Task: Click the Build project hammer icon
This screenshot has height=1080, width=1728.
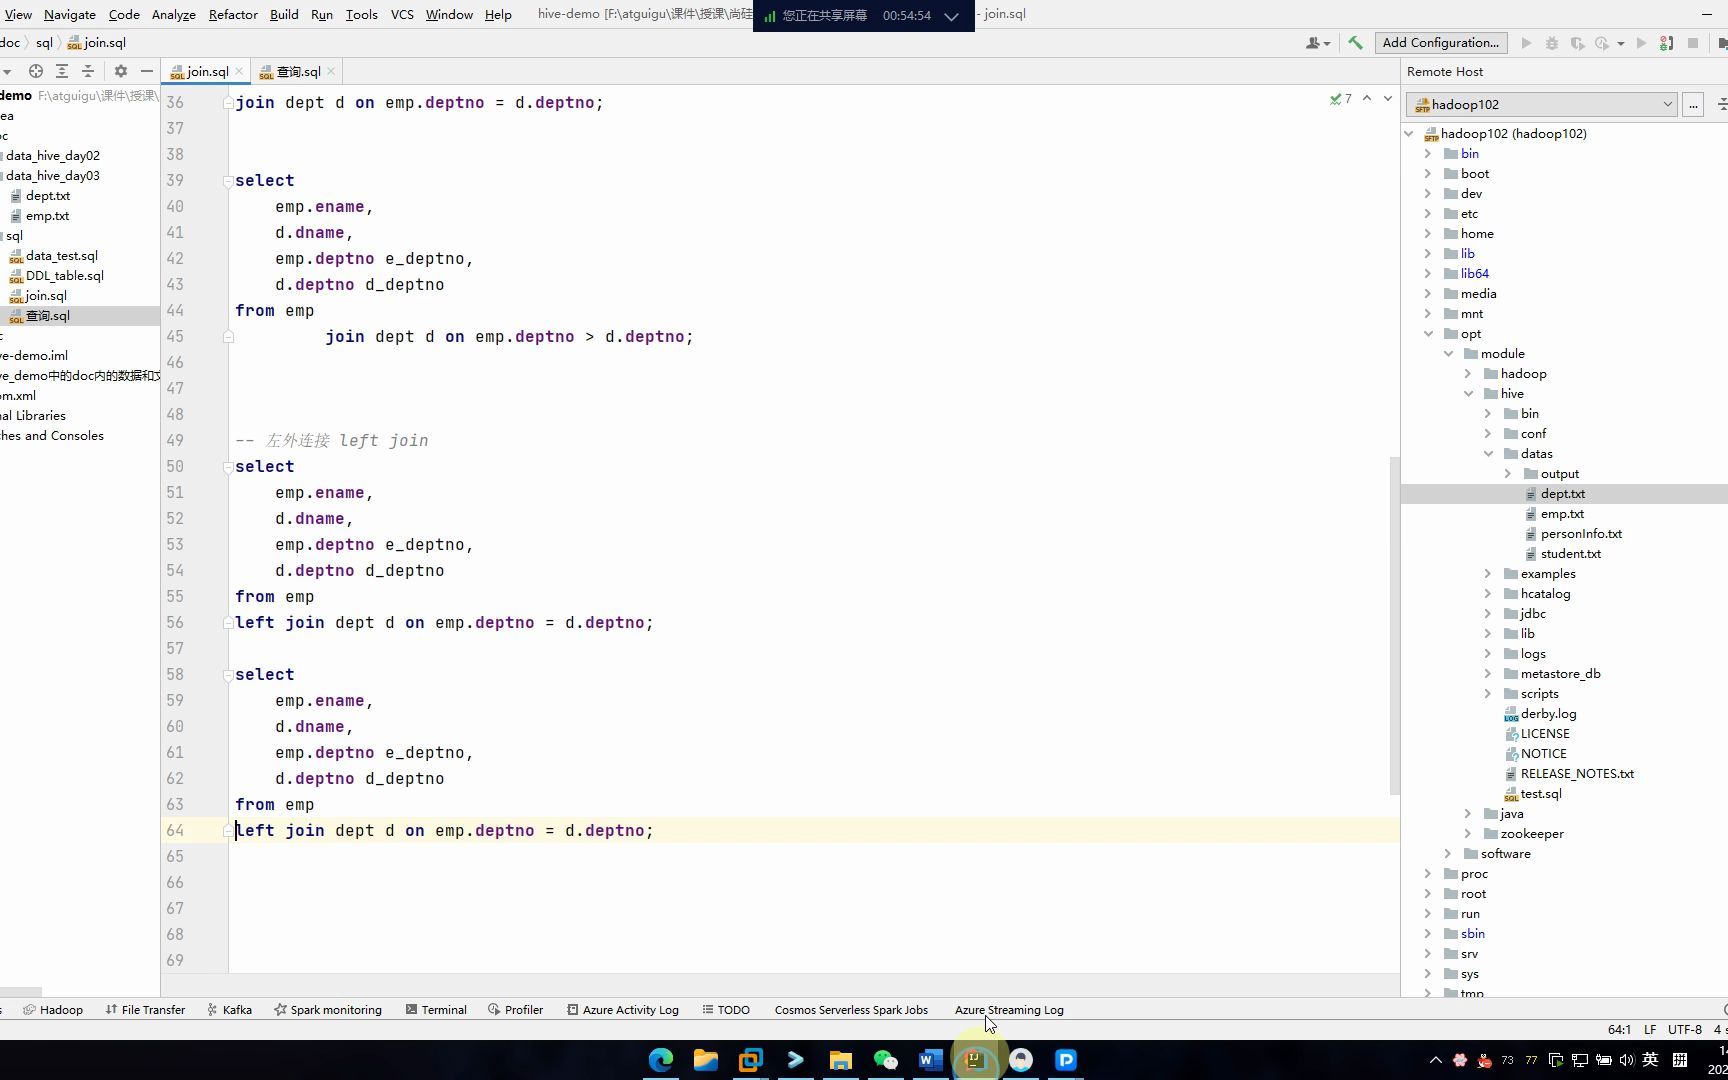Action: 1355,43
